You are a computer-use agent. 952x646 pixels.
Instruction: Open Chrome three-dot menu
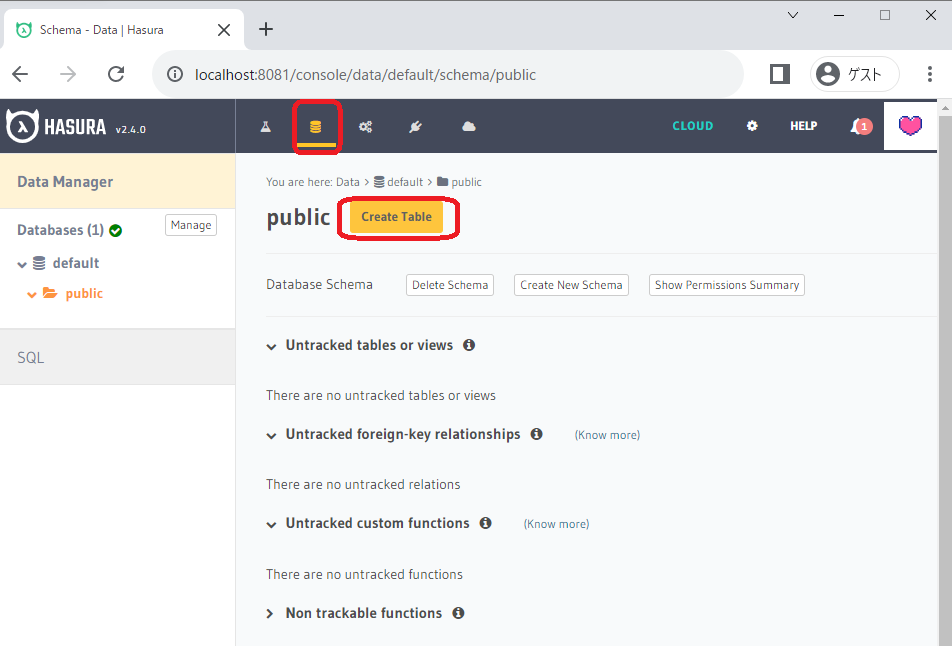point(930,74)
